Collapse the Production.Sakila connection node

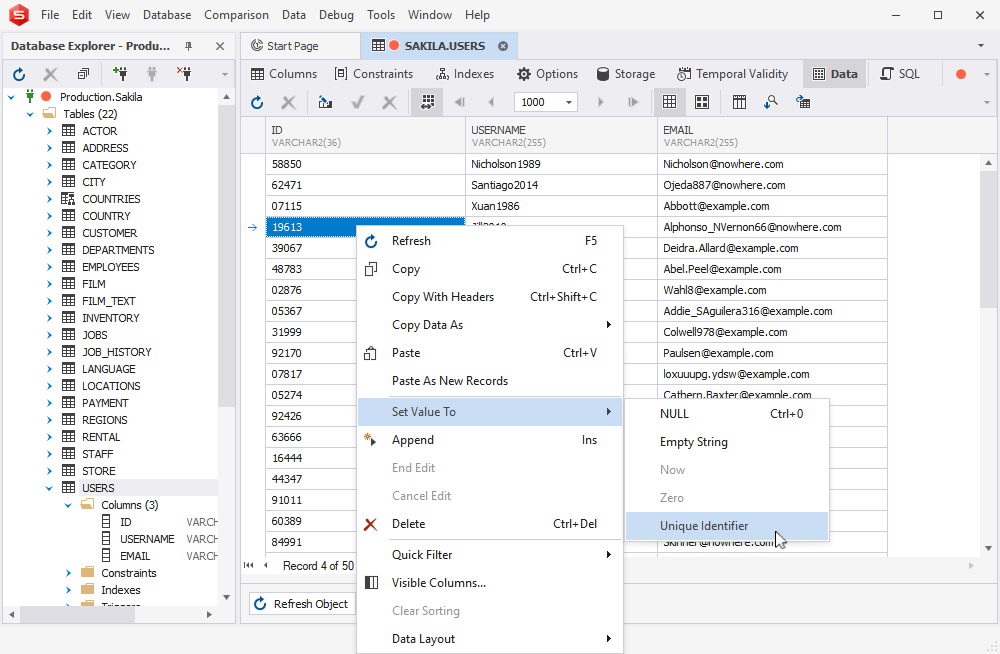click(x=11, y=97)
